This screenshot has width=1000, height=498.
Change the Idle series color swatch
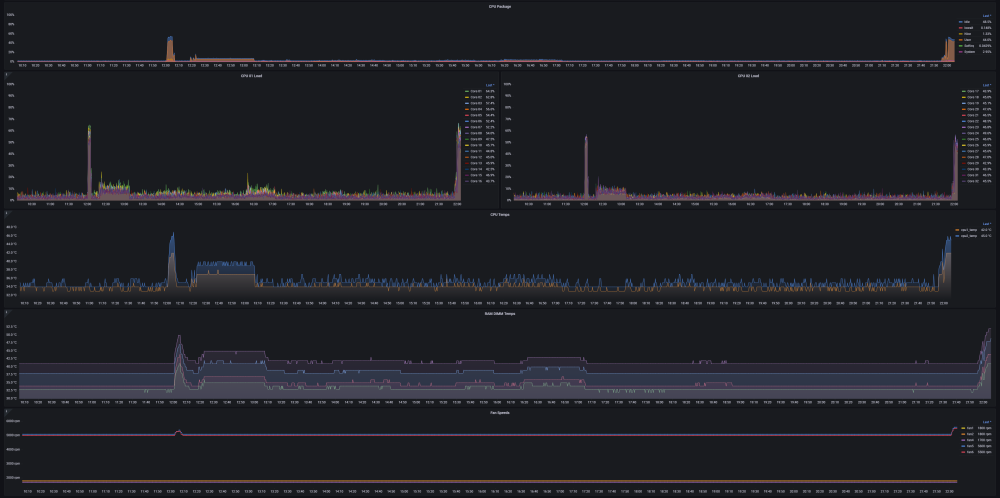tap(960, 22)
